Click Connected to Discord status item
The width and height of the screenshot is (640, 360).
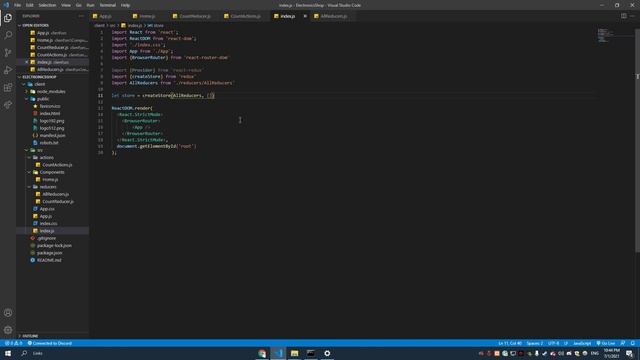(50, 343)
